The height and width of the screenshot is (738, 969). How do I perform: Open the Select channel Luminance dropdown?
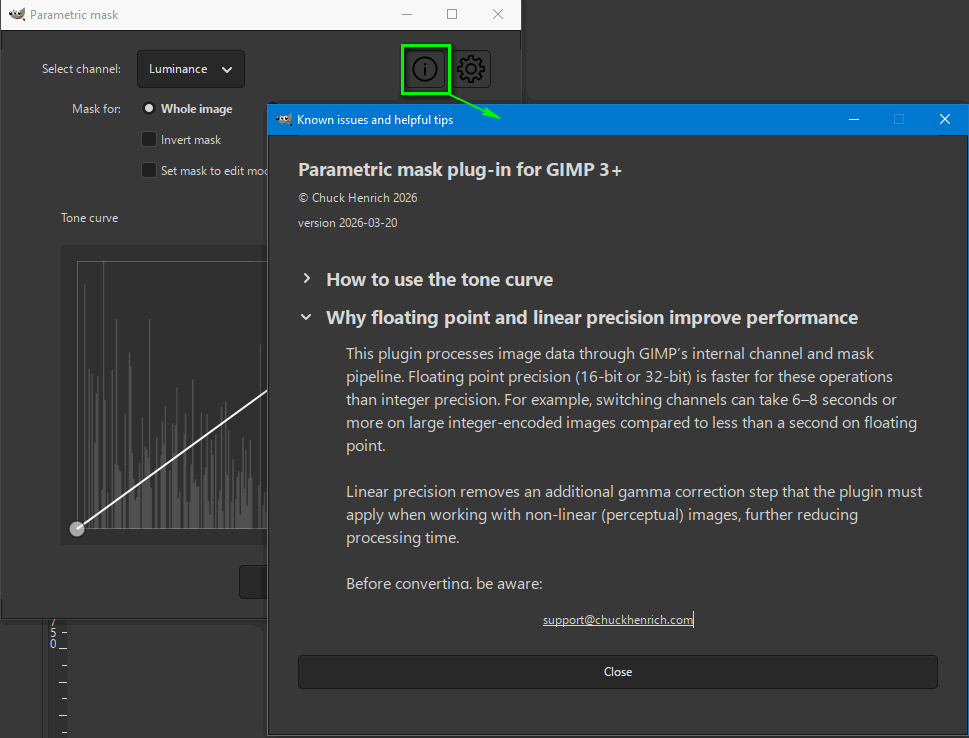pos(190,69)
